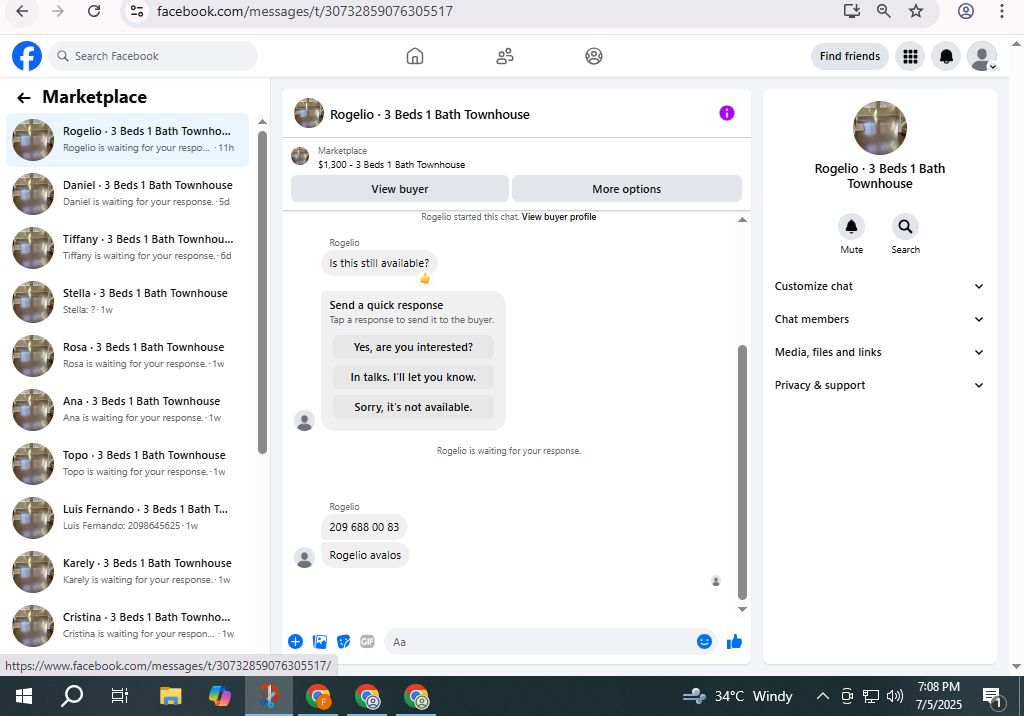This screenshot has height=716, width=1024.
Task: Open browser zoom magnifier icon
Action: (884, 11)
